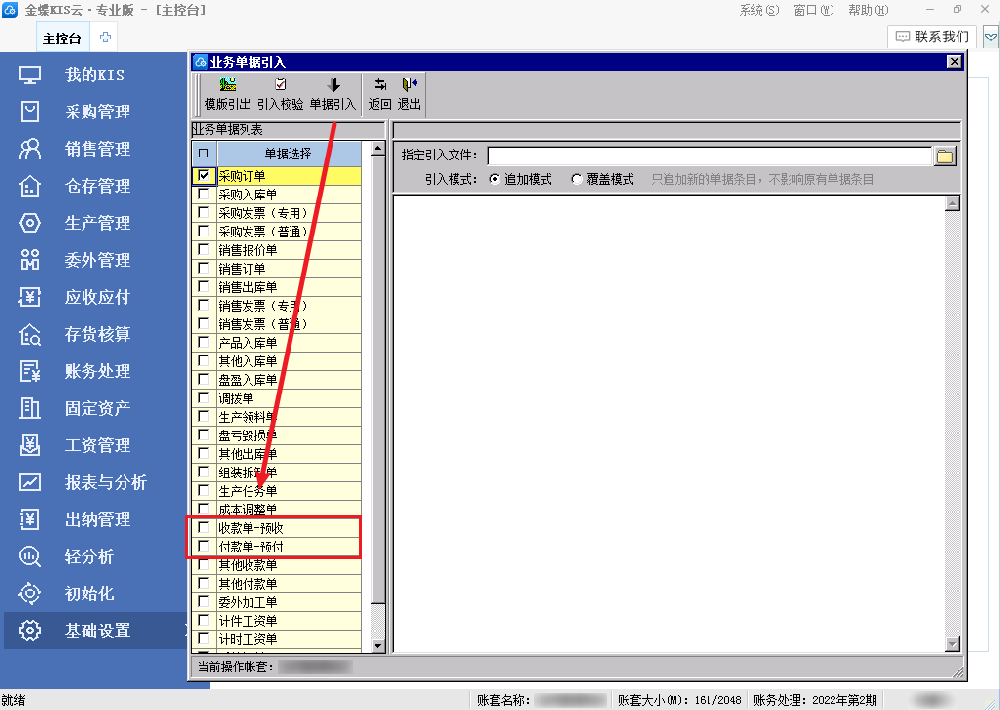This screenshot has width=1000, height=710.
Task: Open the 窗口(W) menu
Action: [813, 10]
